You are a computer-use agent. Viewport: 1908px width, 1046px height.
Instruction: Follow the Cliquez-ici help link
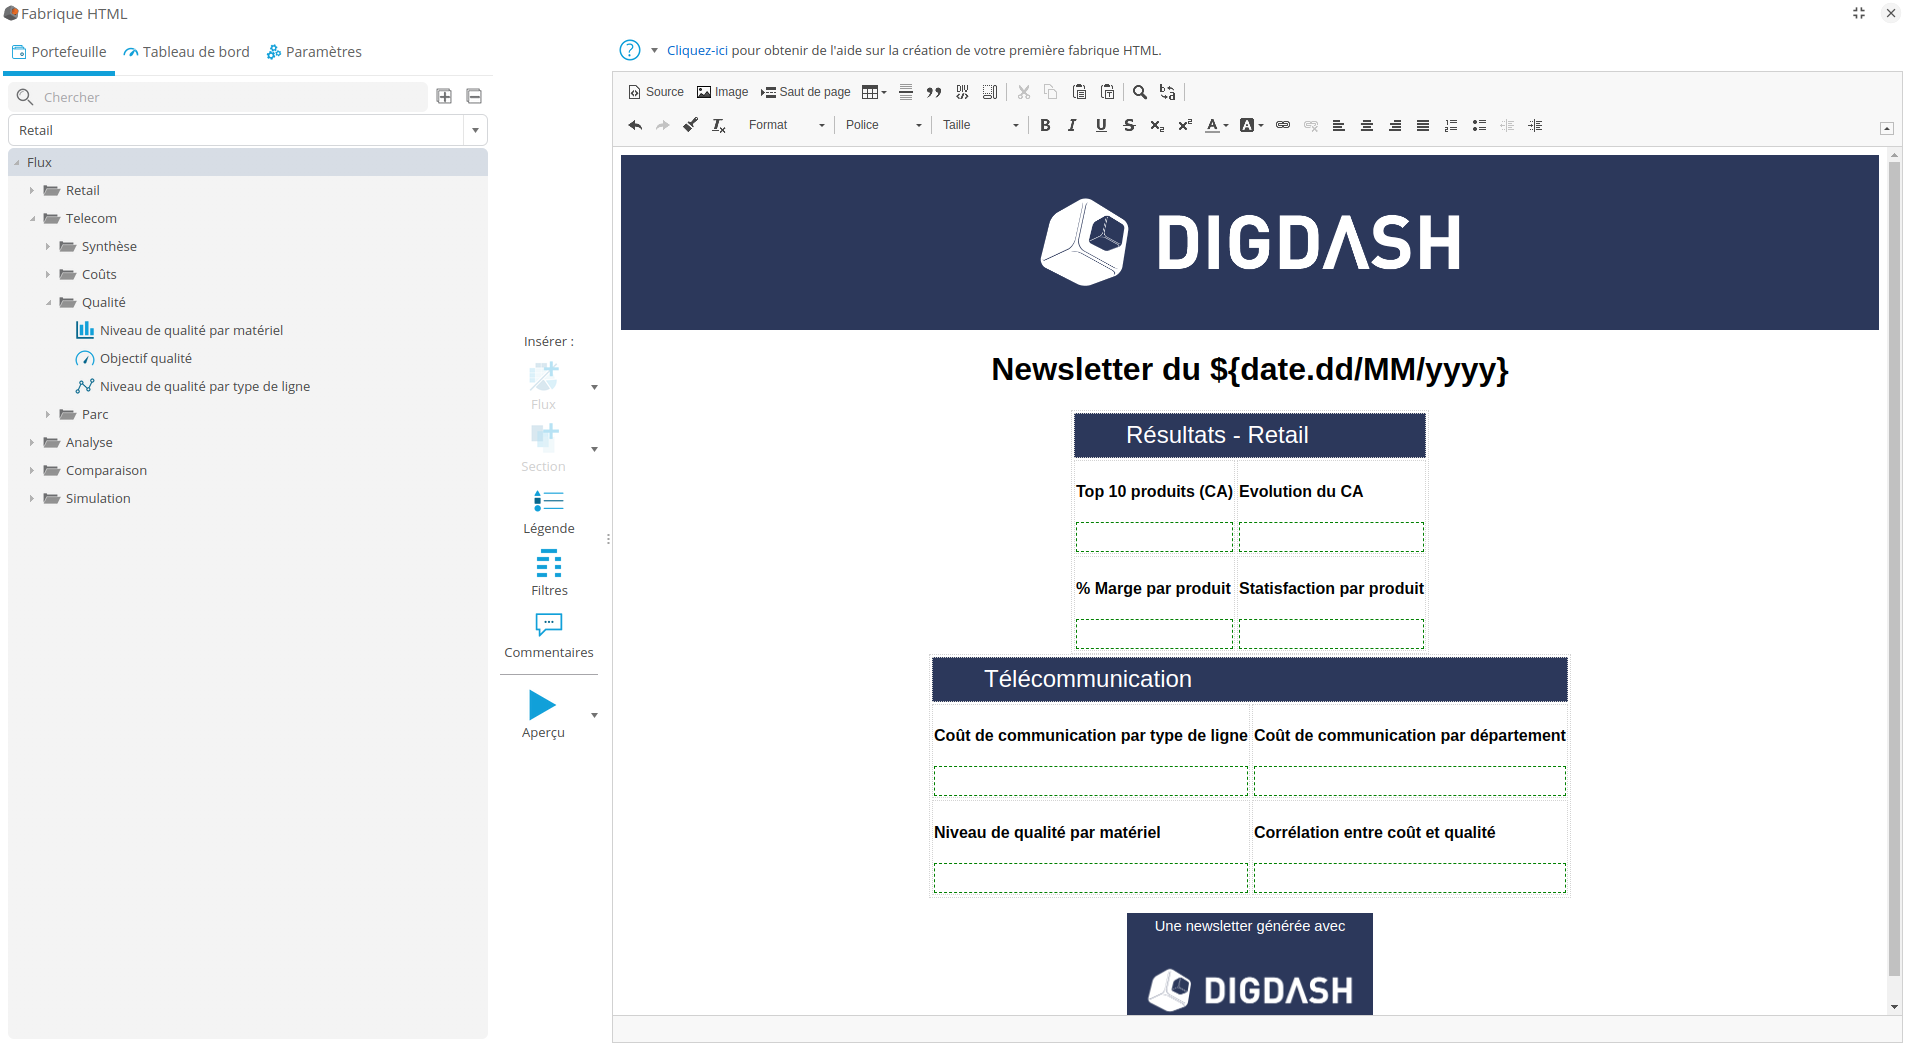tap(697, 50)
